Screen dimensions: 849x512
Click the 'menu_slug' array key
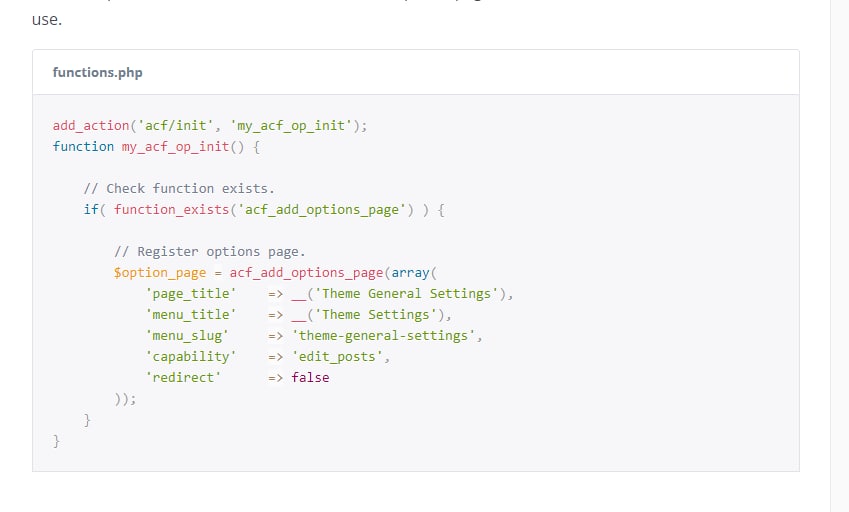(187, 336)
